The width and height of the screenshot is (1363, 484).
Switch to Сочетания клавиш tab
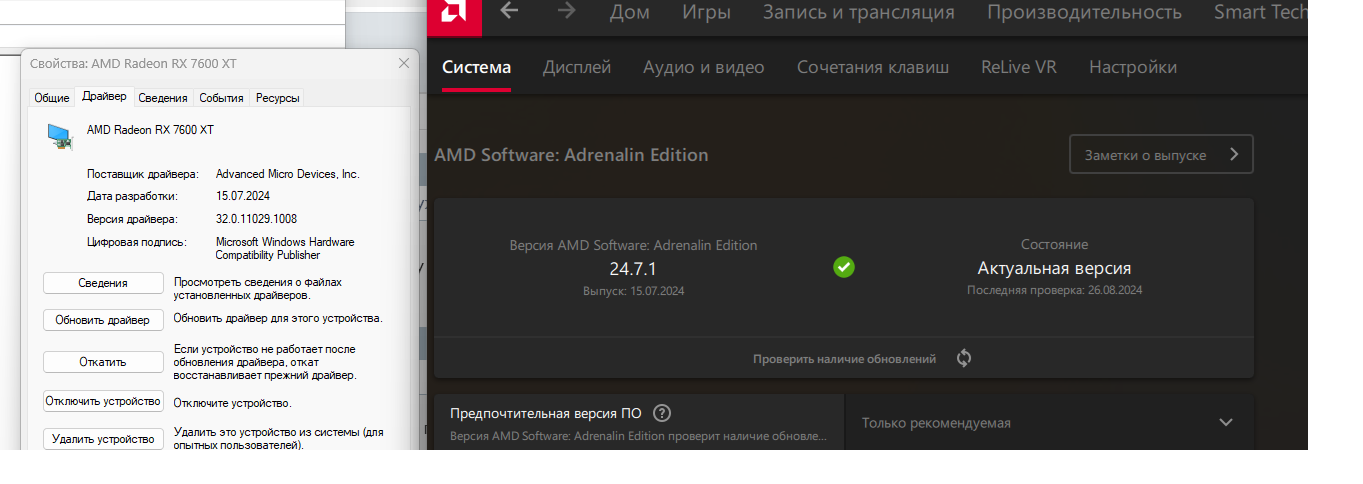873,67
